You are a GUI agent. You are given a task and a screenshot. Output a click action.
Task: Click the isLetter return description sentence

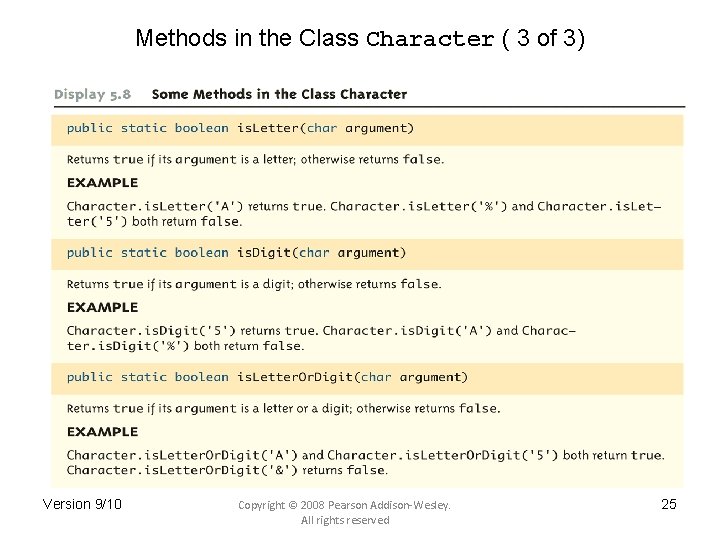[255, 159]
